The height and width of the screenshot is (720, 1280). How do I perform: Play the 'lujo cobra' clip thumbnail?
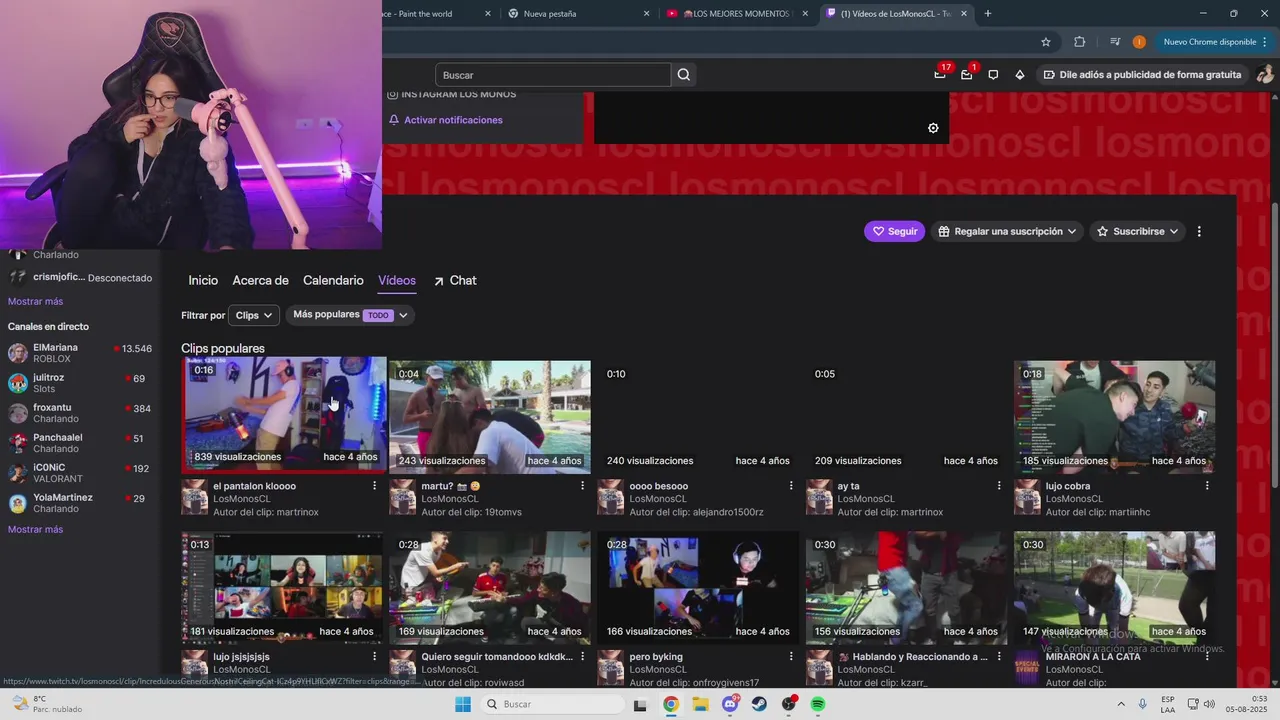(1115, 416)
